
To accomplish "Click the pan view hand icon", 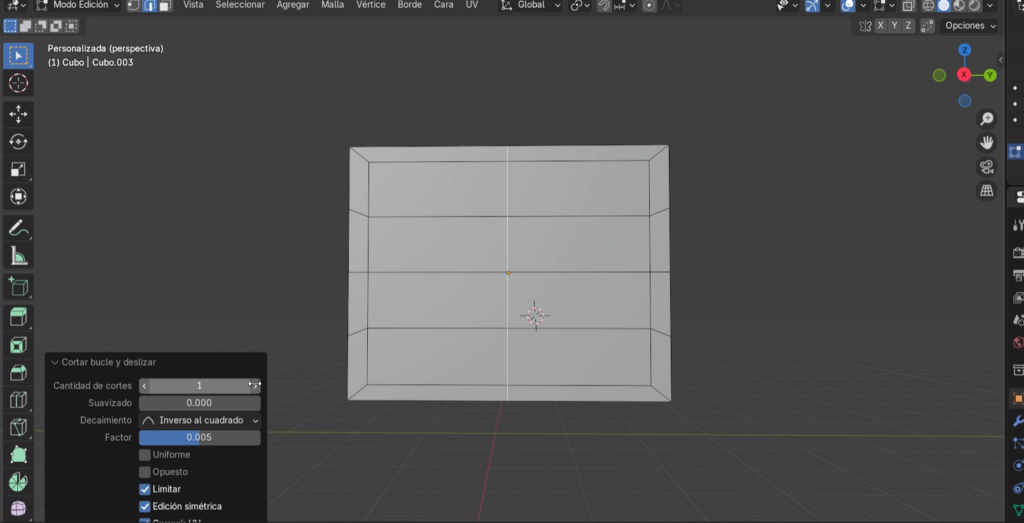I will pos(986,142).
